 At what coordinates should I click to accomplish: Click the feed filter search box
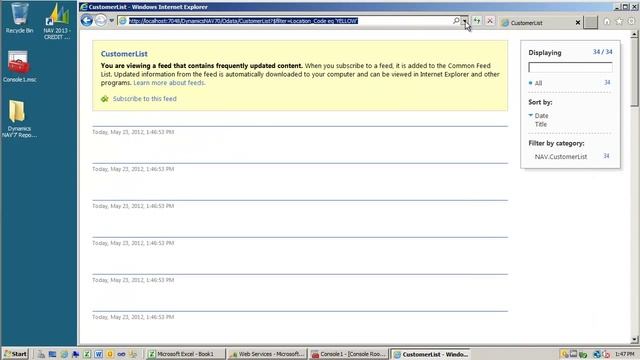click(570, 67)
